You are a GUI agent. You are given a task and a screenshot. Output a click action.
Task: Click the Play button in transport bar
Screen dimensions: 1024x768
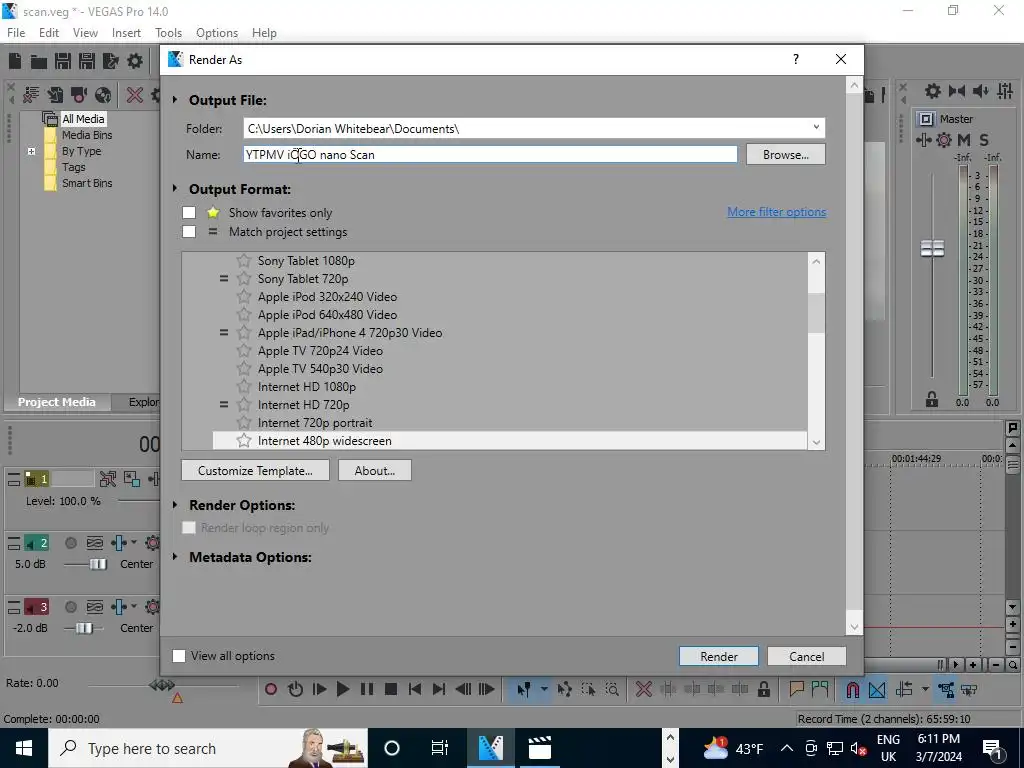coord(343,689)
